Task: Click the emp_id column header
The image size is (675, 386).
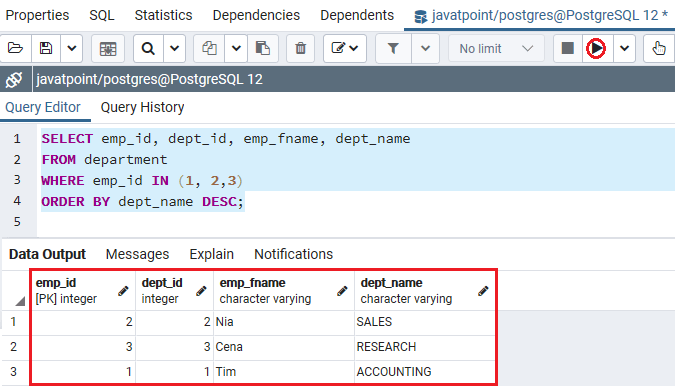Action: [x=84, y=290]
